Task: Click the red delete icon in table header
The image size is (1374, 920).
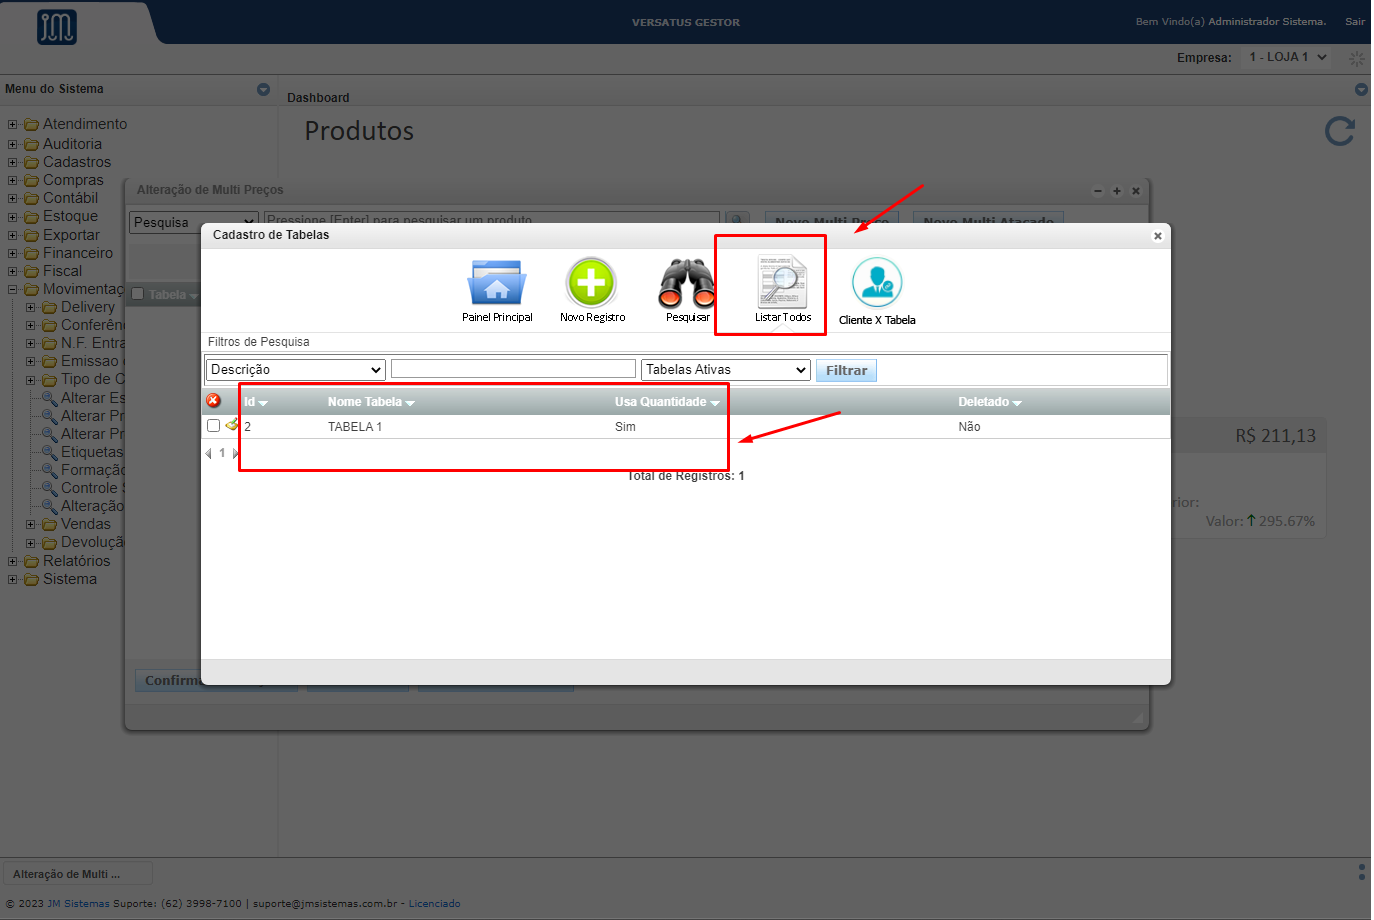Action: (x=214, y=401)
